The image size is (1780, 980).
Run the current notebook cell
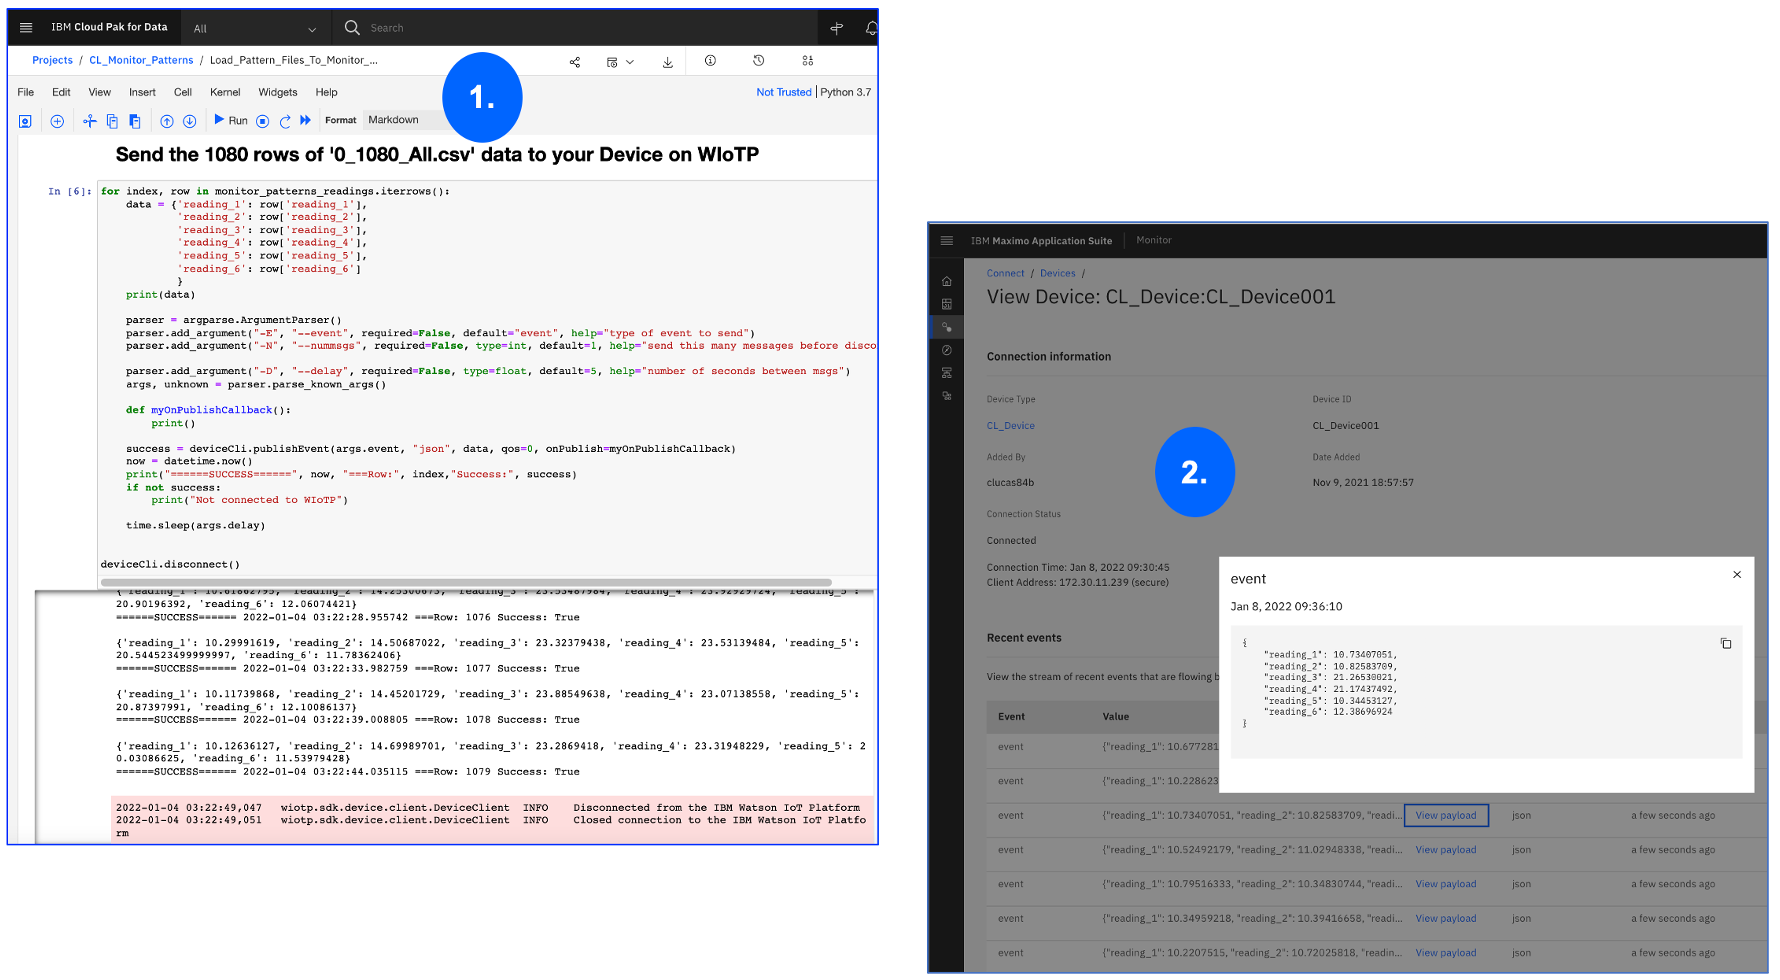pyautogui.click(x=231, y=120)
